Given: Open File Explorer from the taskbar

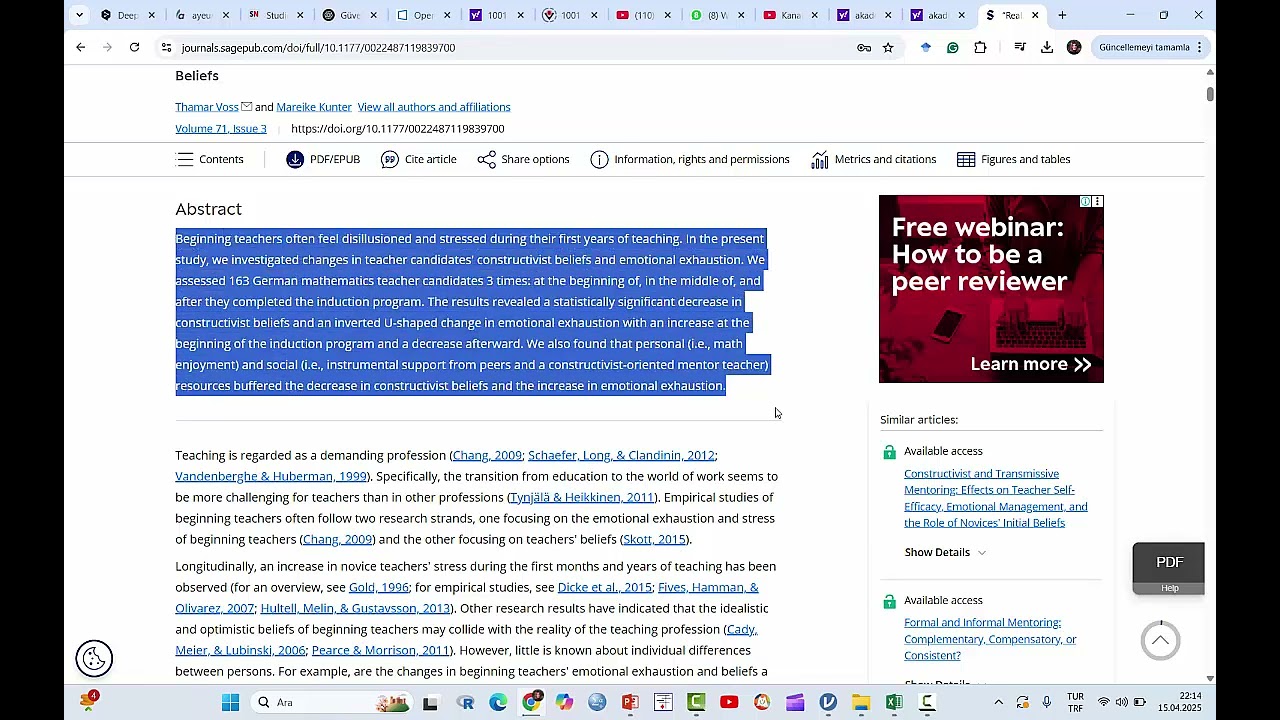Looking at the screenshot, I should pos(861,702).
